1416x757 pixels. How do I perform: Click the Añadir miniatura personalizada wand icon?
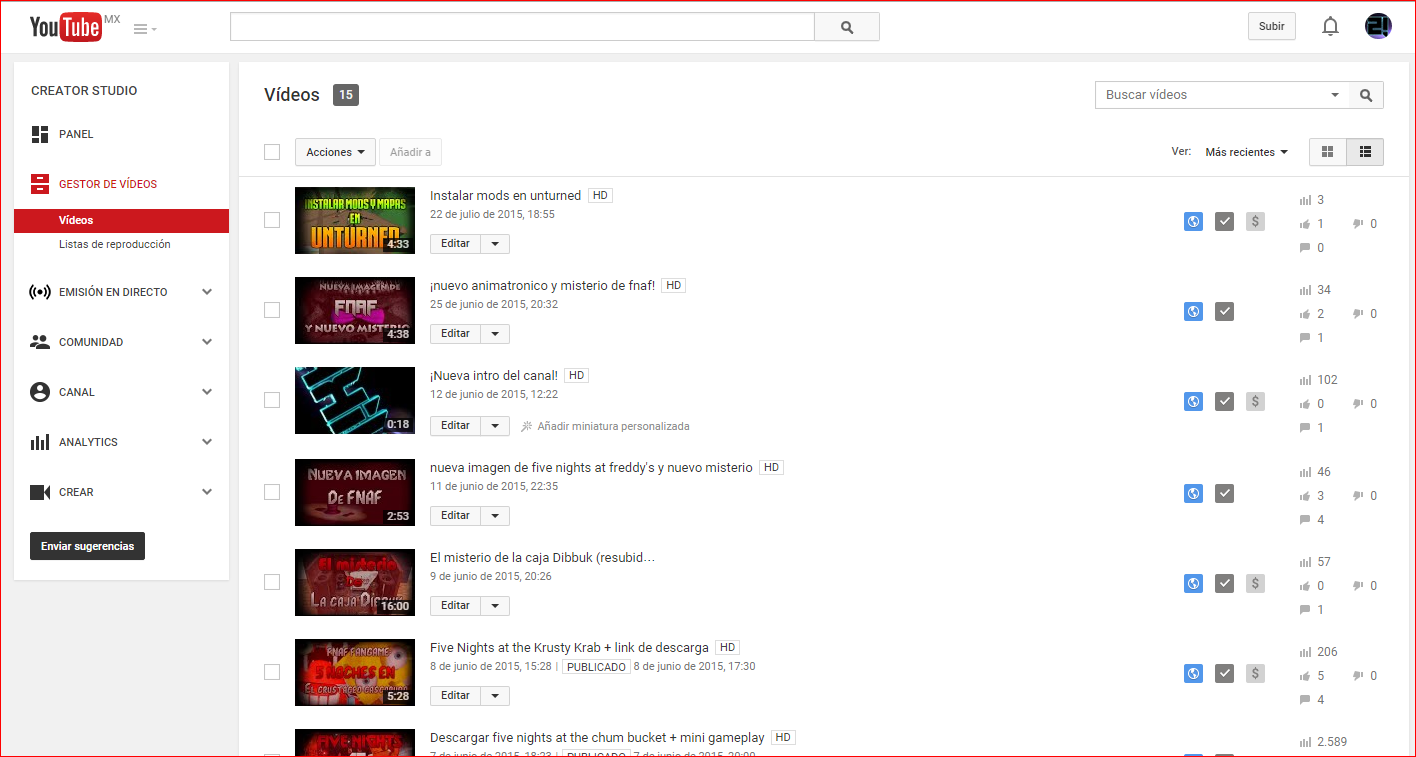527,426
